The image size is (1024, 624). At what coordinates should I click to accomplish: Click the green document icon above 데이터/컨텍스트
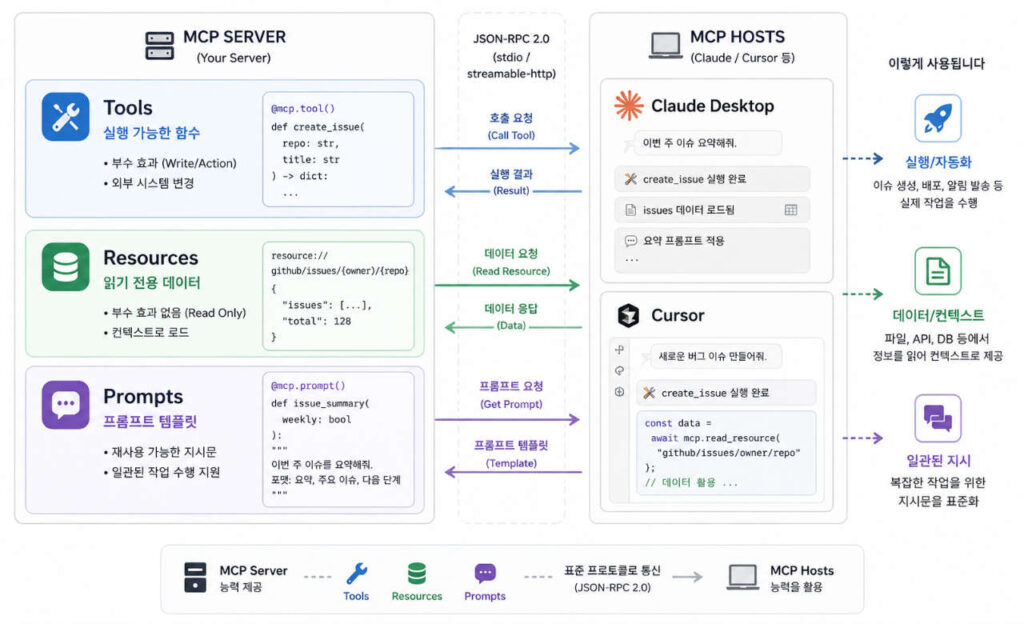tap(937, 271)
